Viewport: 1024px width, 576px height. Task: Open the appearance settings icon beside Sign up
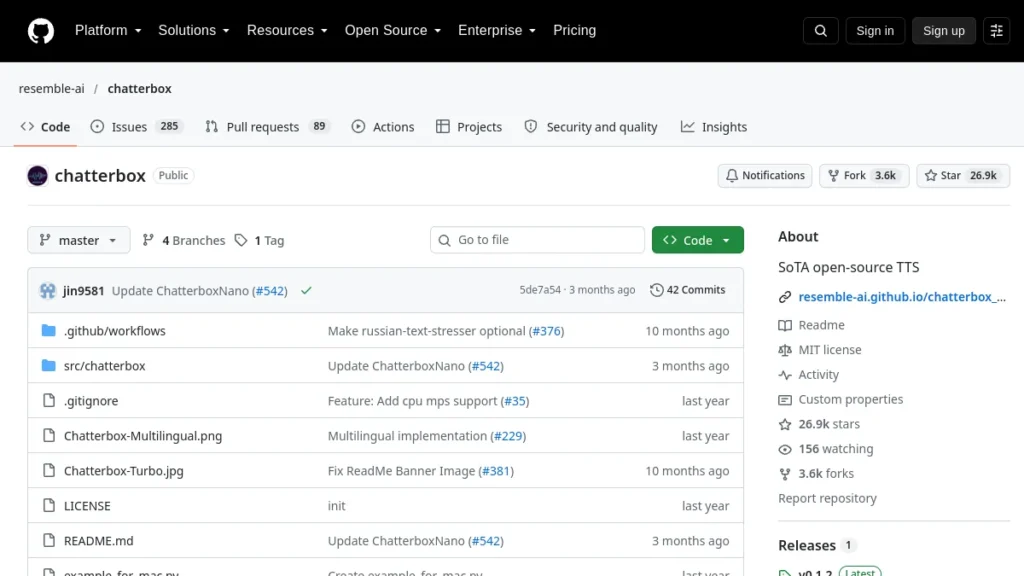coord(997,31)
